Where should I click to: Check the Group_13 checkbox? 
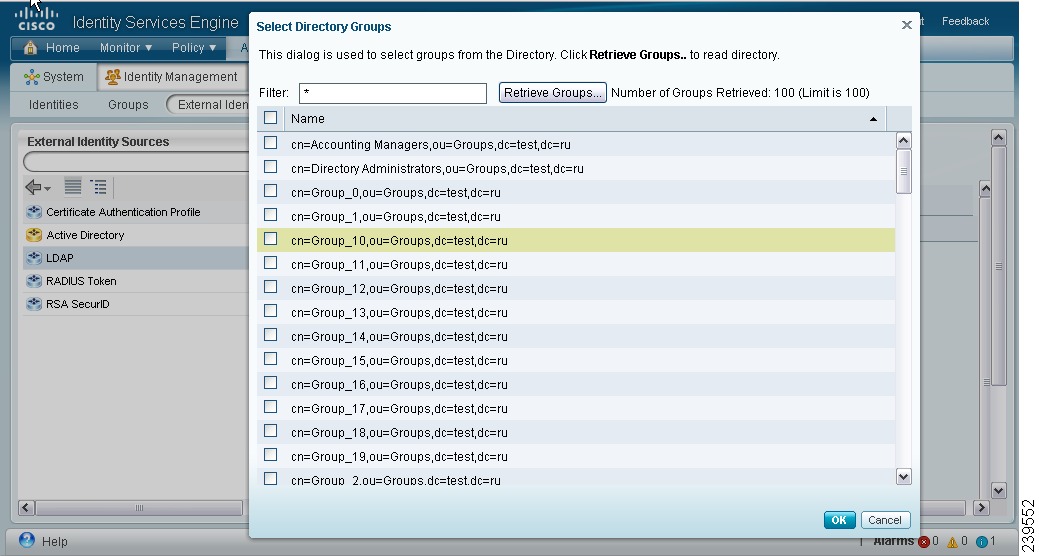(x=270, y=311)
